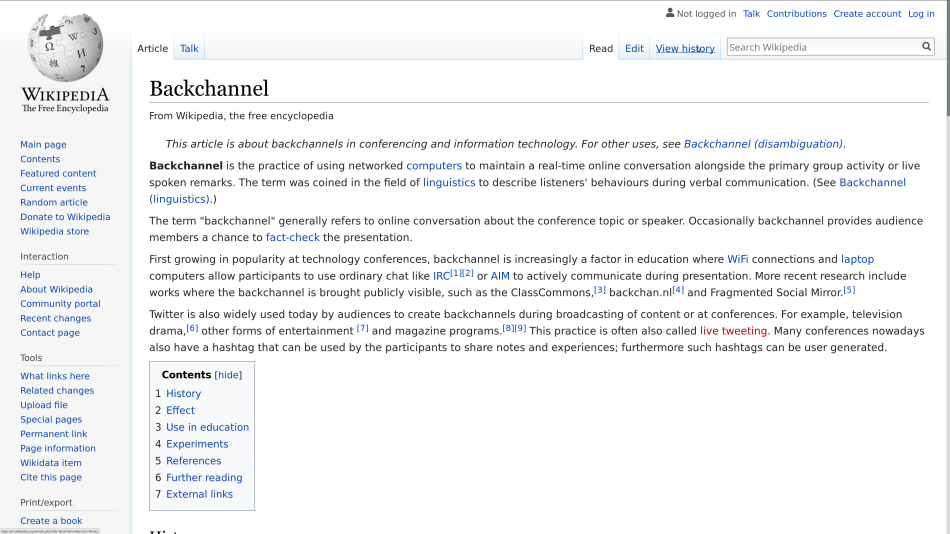The image size is (950, 534).
Task: Click Create account
Action: [867, 14]
